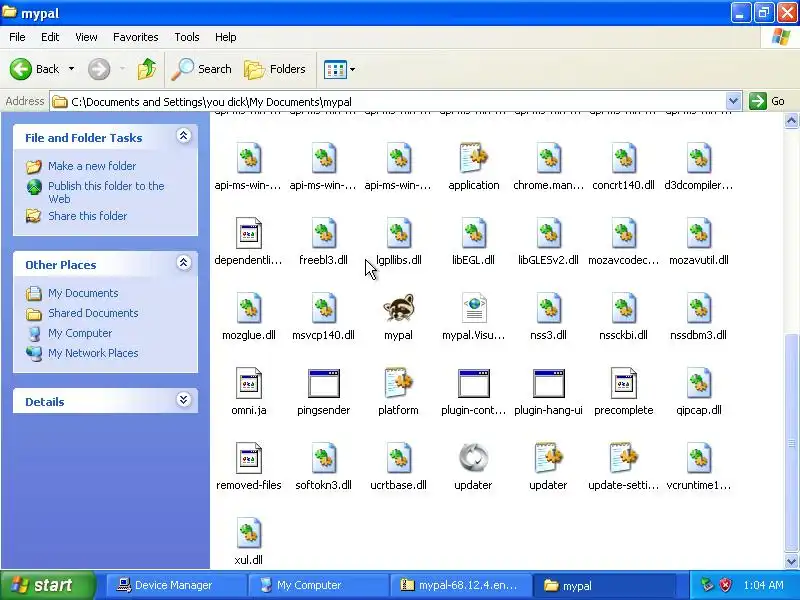
Task: Select the msvcp140.dll file icon
Action: (323, 308)
